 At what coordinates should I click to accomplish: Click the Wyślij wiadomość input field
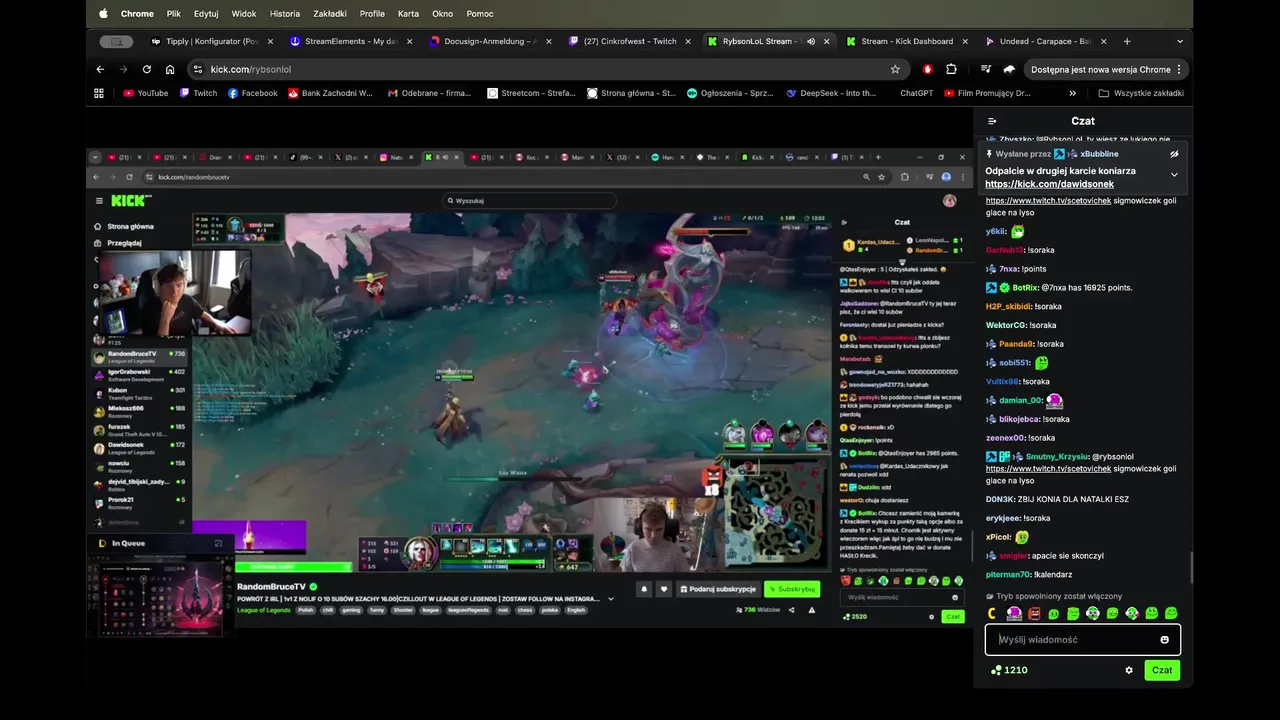pyautogui.click(x=1083, y=640)
